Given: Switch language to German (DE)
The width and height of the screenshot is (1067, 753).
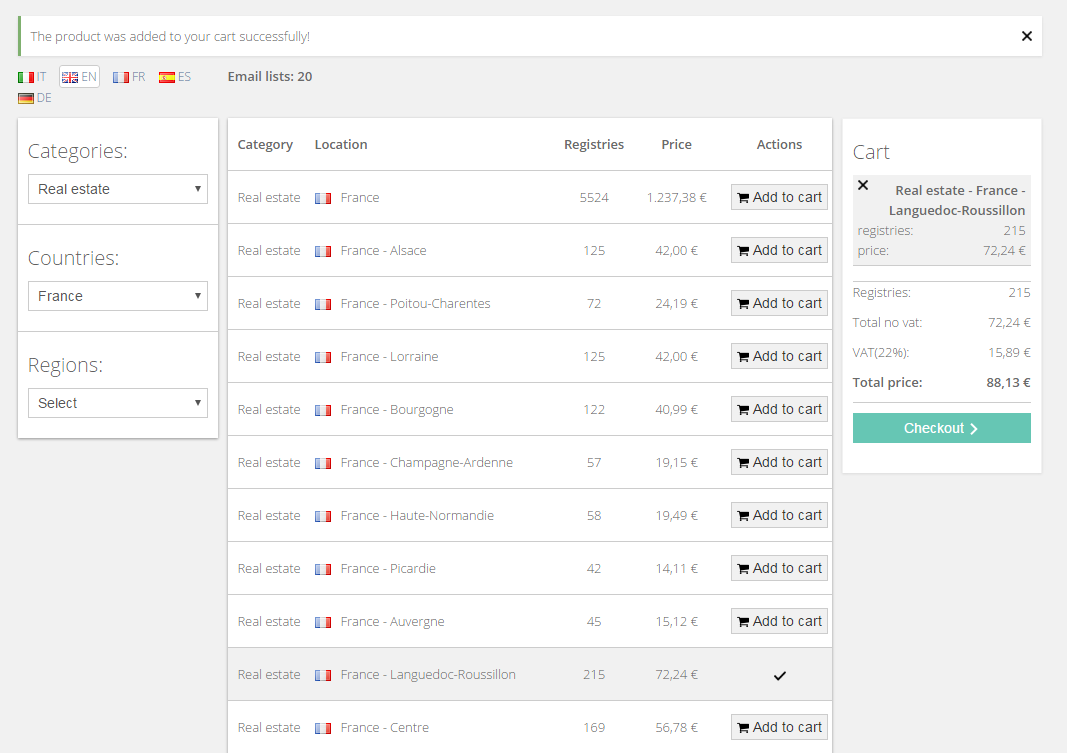Looking at the screenshot, I should (x=35, y=98).
